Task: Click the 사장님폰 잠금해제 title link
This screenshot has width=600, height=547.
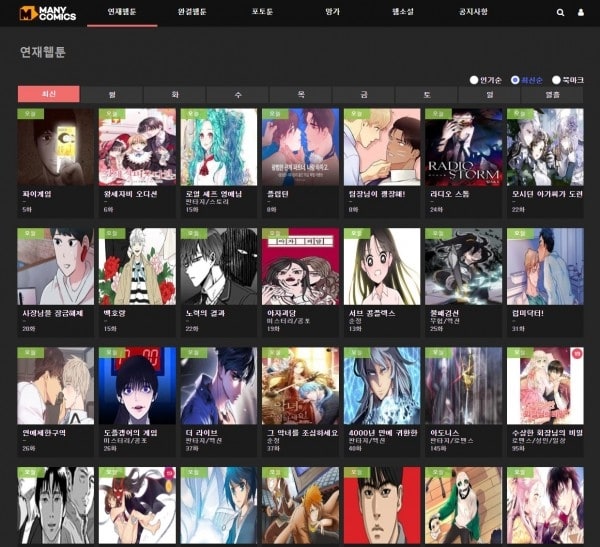Action: click(x=53, y=313)
